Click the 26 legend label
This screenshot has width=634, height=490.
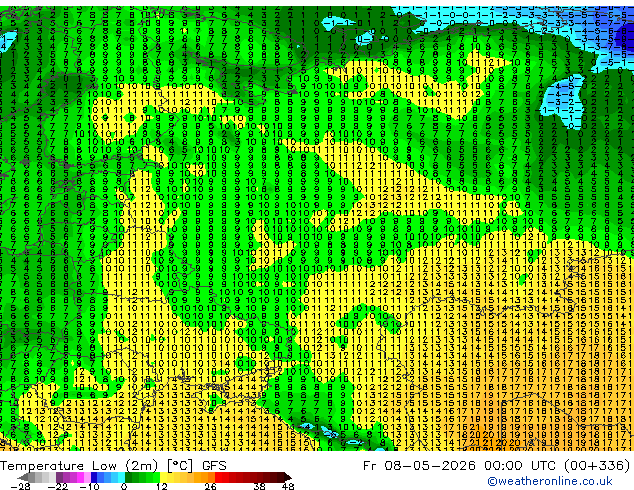point(210,486)
